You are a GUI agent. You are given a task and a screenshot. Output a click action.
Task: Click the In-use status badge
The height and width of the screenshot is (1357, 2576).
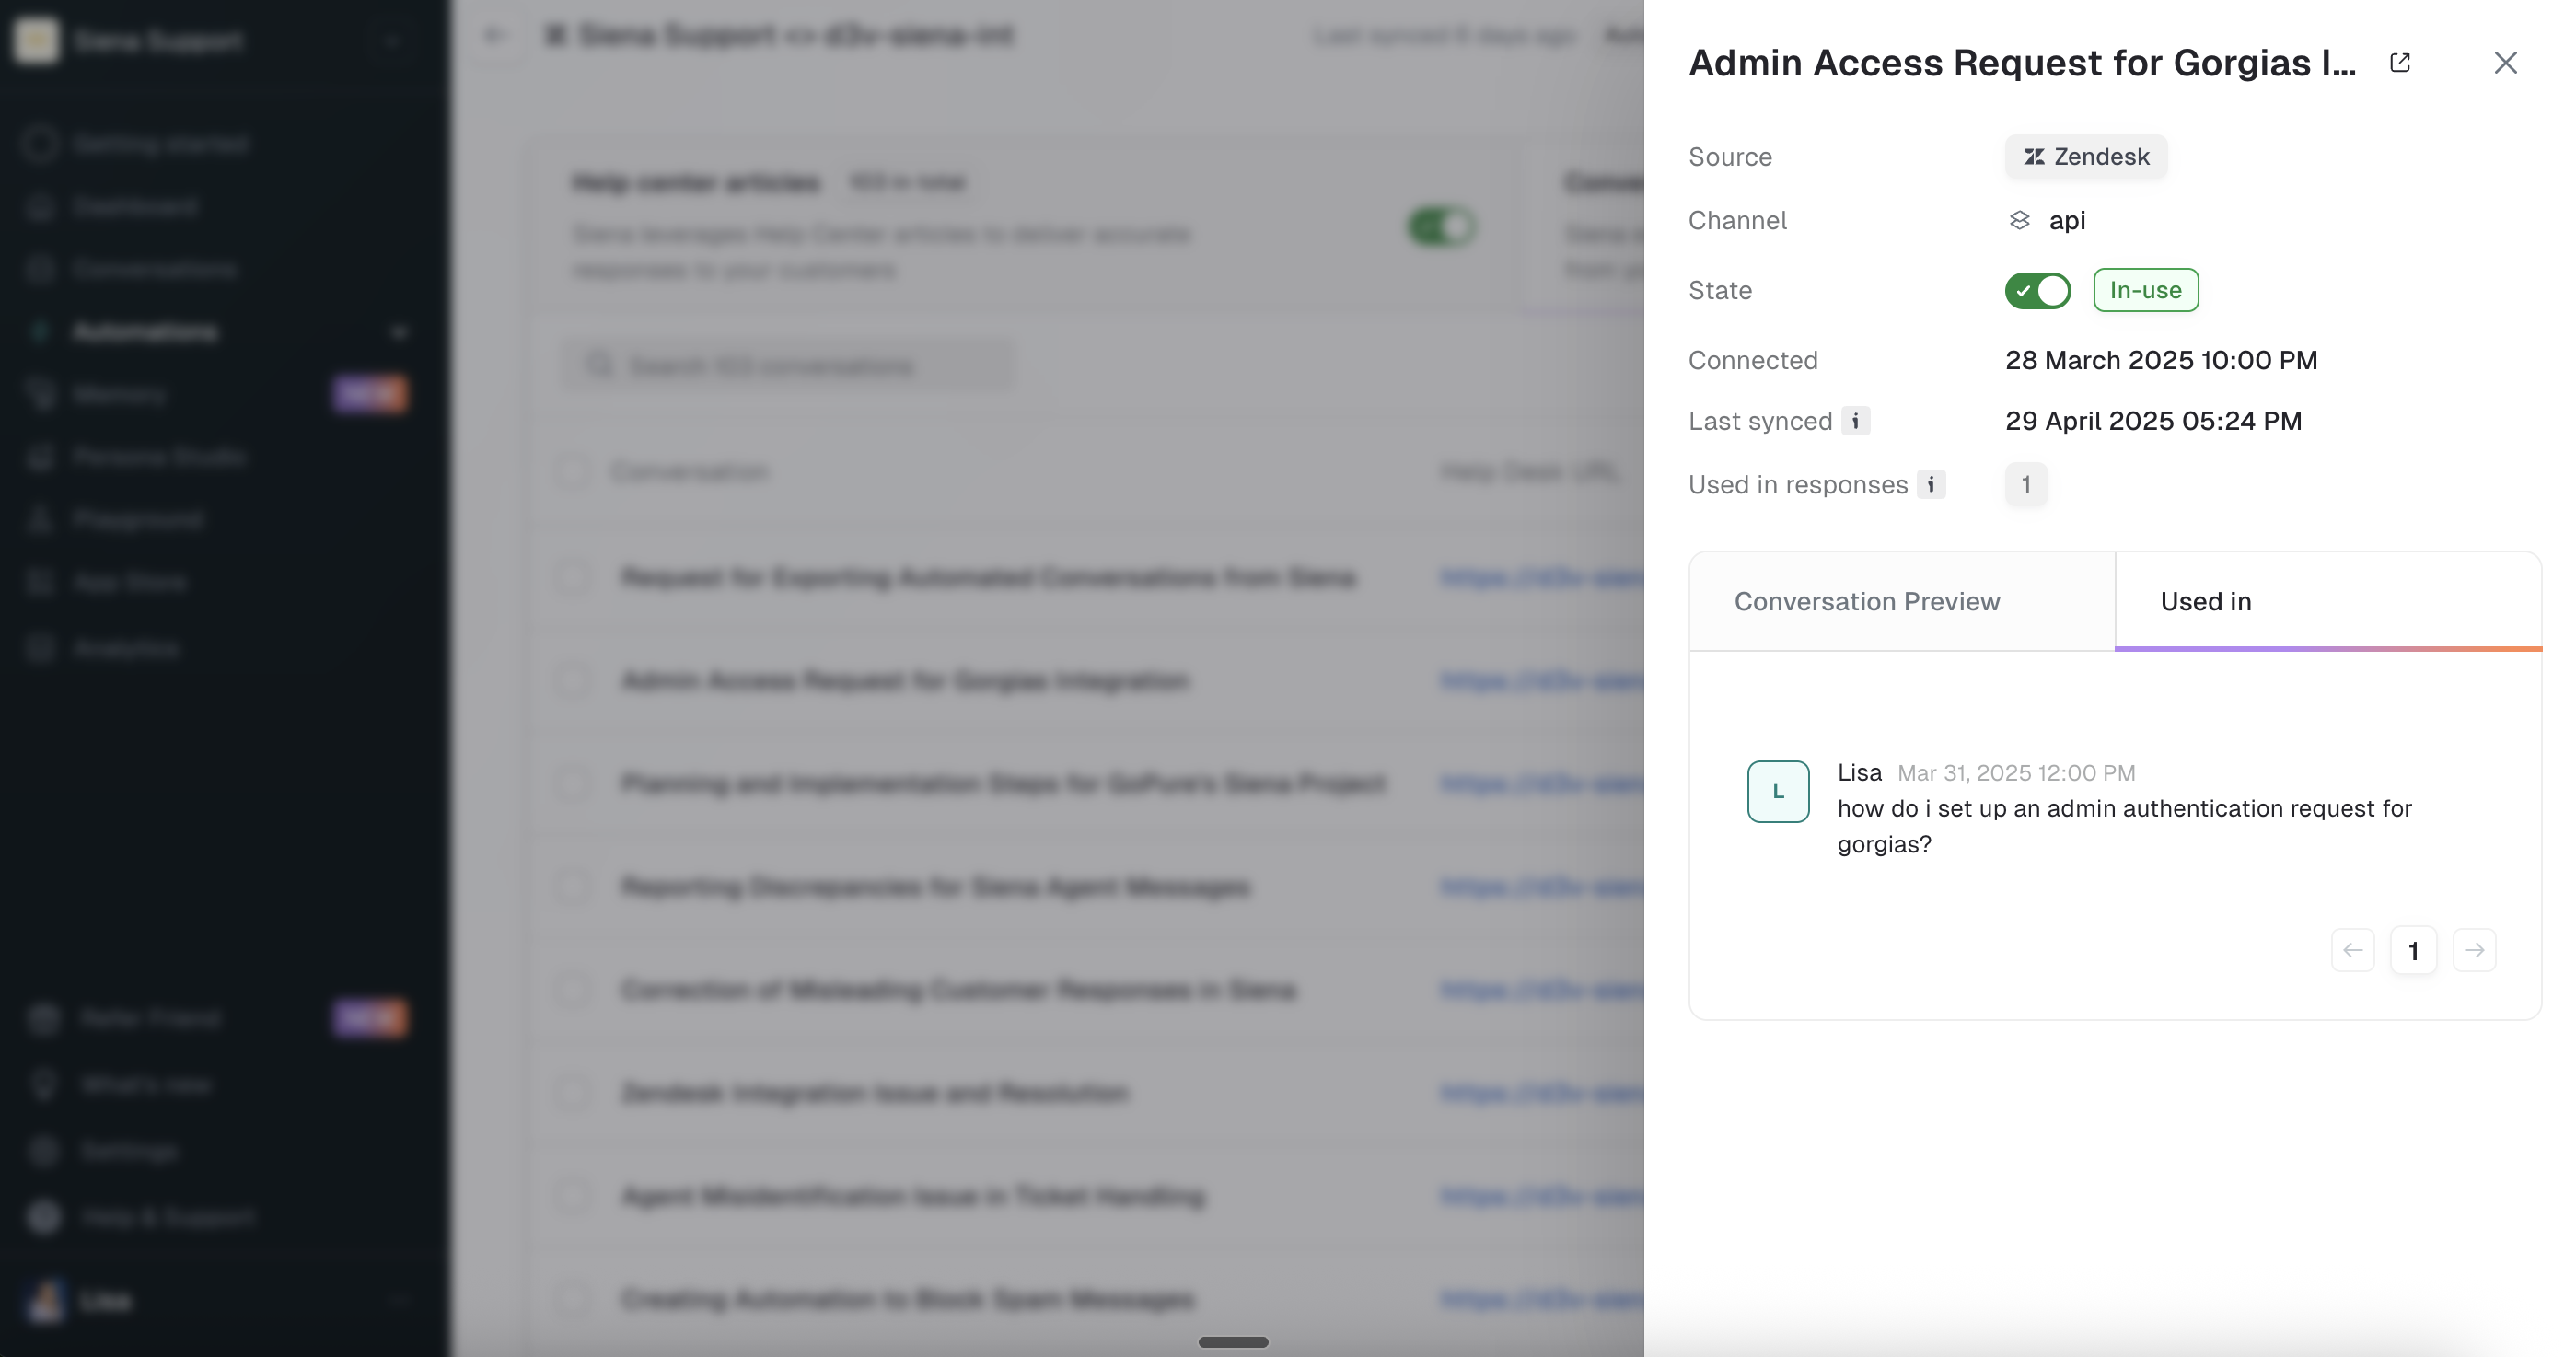2146,290
